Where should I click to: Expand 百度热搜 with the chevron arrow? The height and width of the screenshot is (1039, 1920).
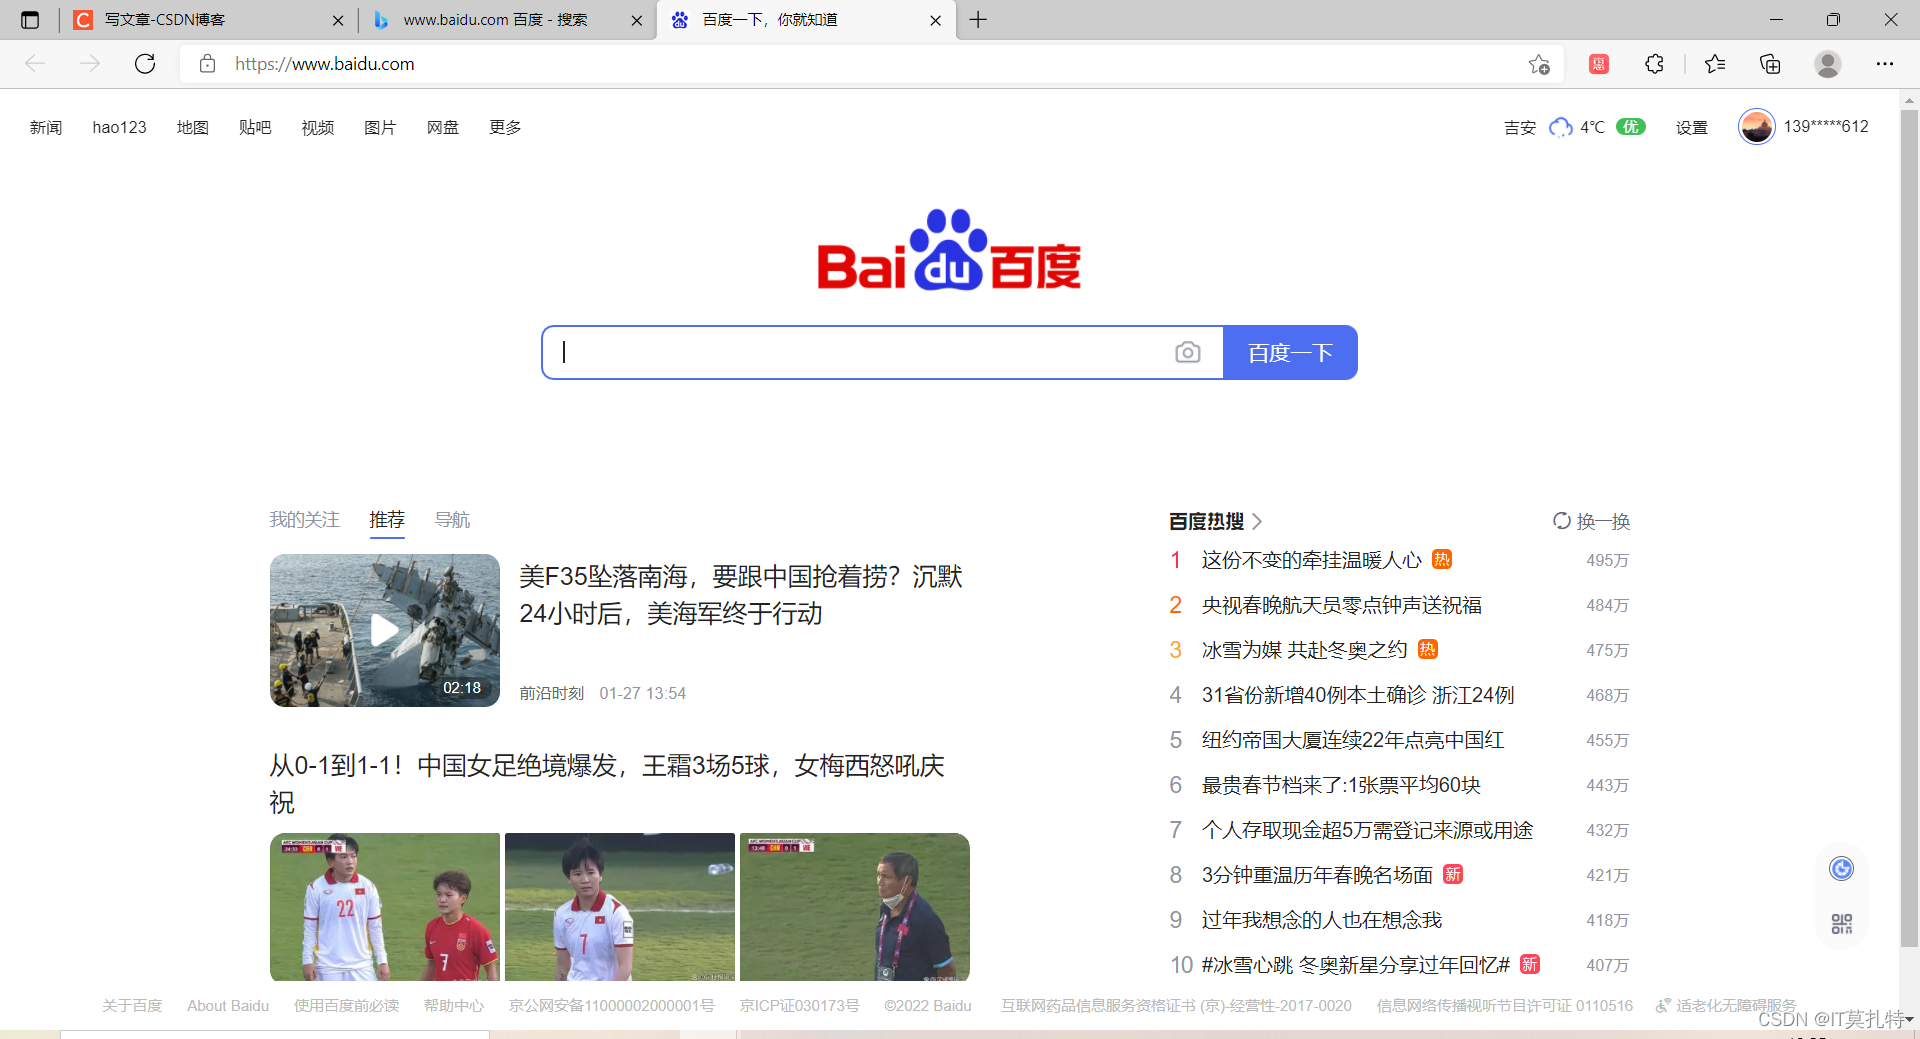[x=1257, y=521]
